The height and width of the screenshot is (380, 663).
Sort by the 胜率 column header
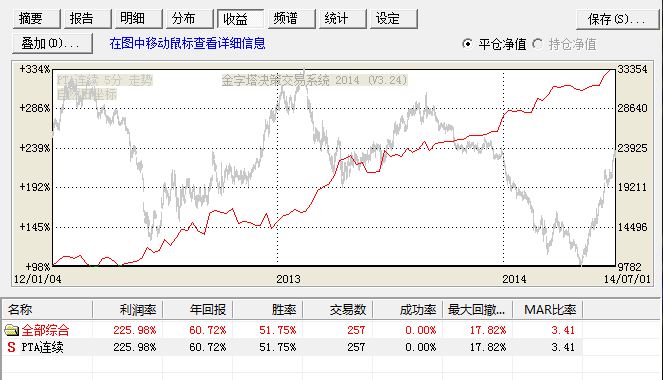coord(268,310)
